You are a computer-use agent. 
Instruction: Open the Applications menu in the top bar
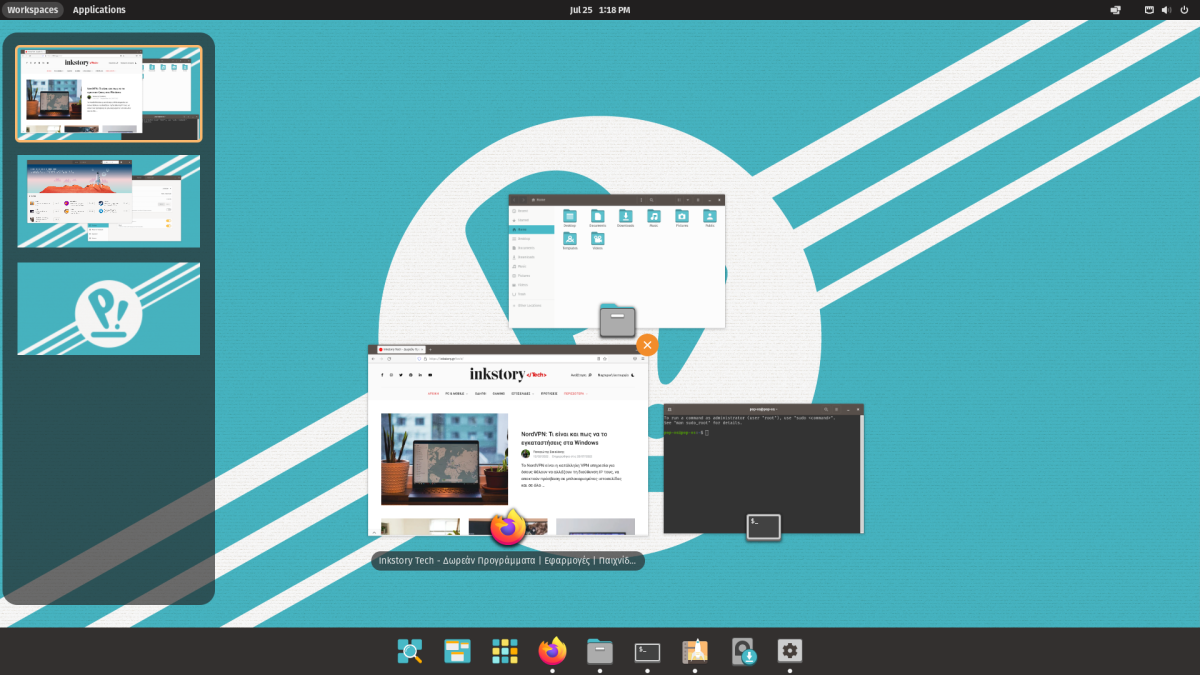[99, 9]
